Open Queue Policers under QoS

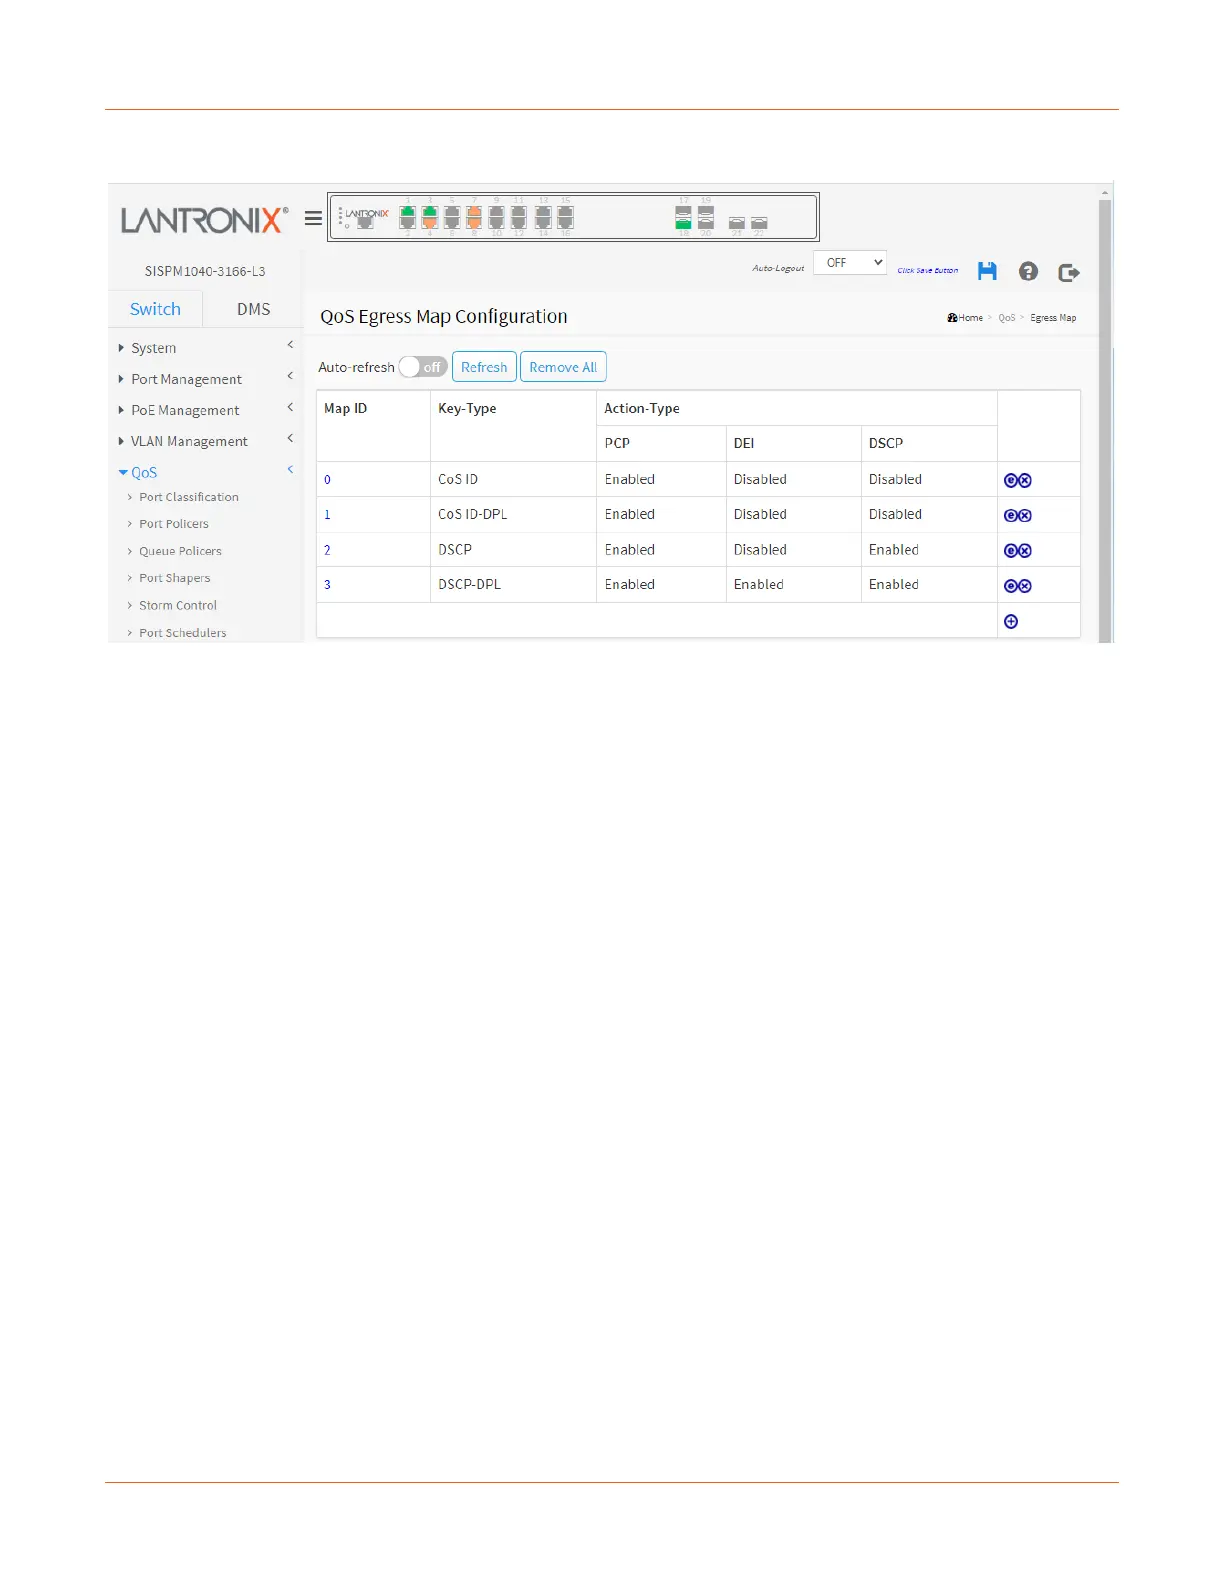(x=180, y=551)
